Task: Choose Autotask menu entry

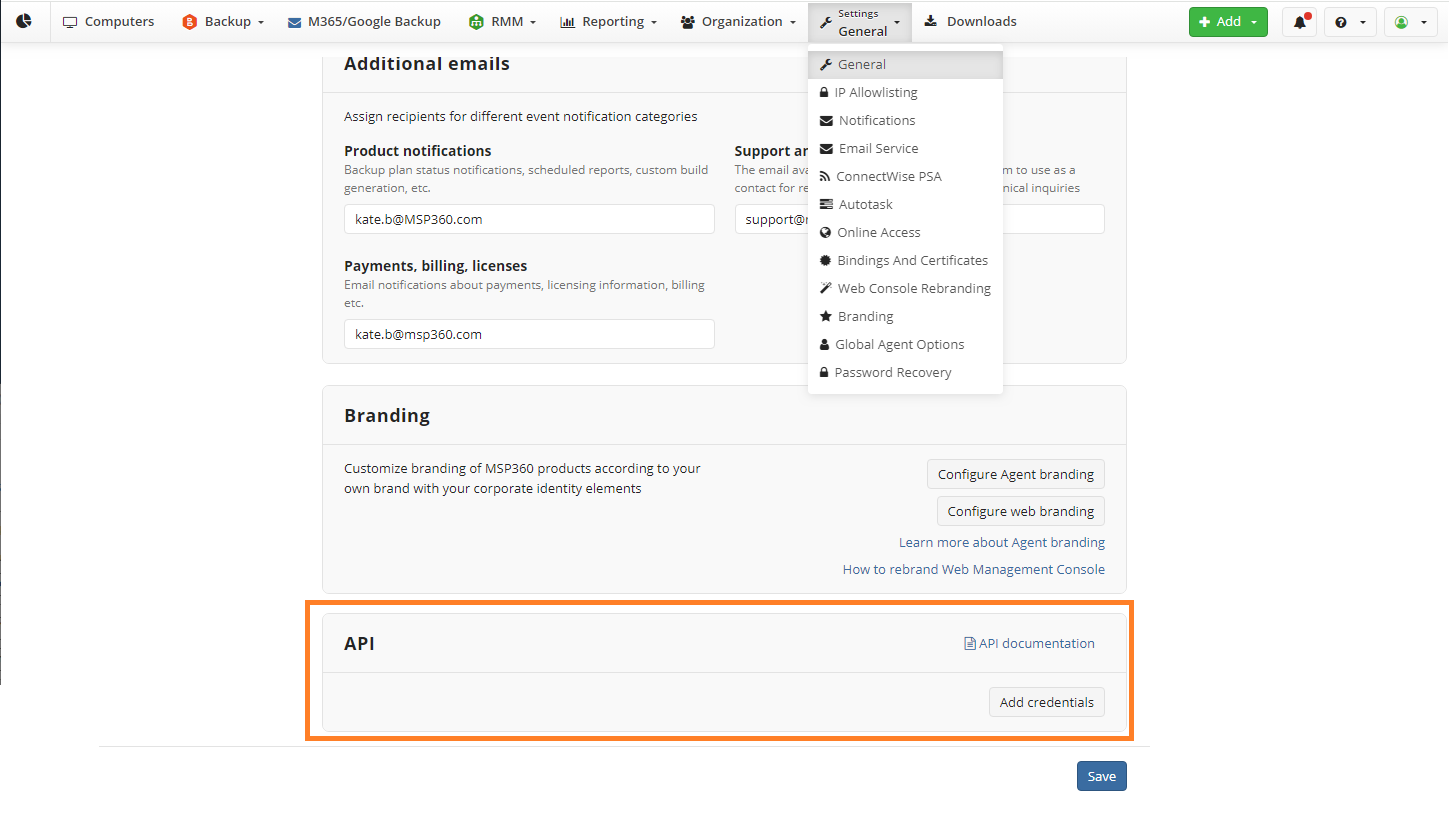Action: click(x=905, y=205)
